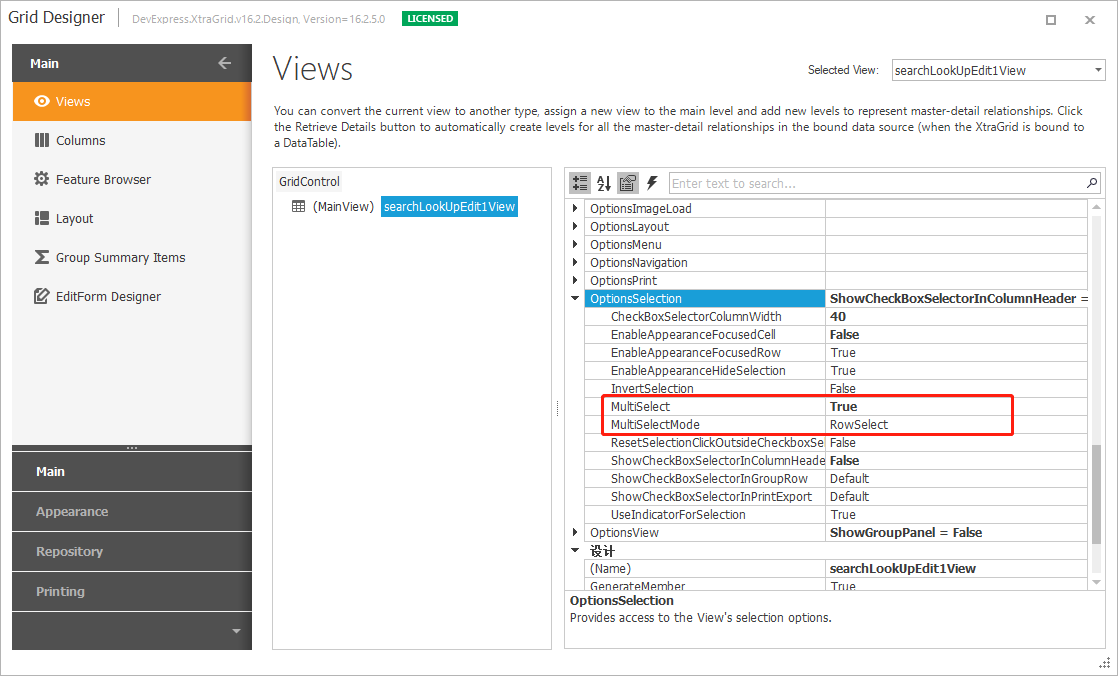The width and height of the screenshot is (1118, 676).
Task: Click the MainView grid icon
Action: [x=299, y=207]
